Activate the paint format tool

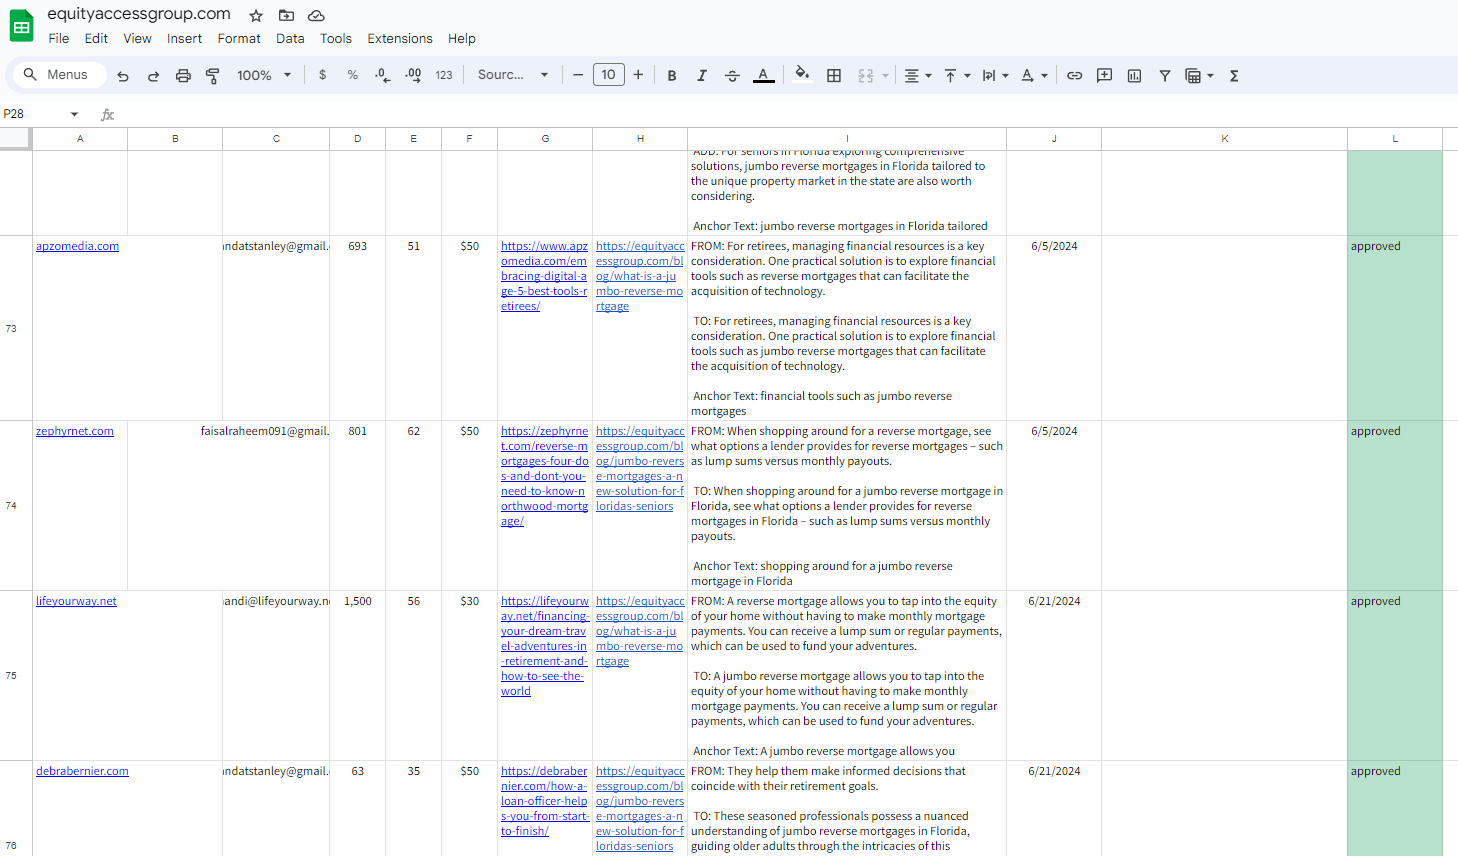tap(212, 75)
